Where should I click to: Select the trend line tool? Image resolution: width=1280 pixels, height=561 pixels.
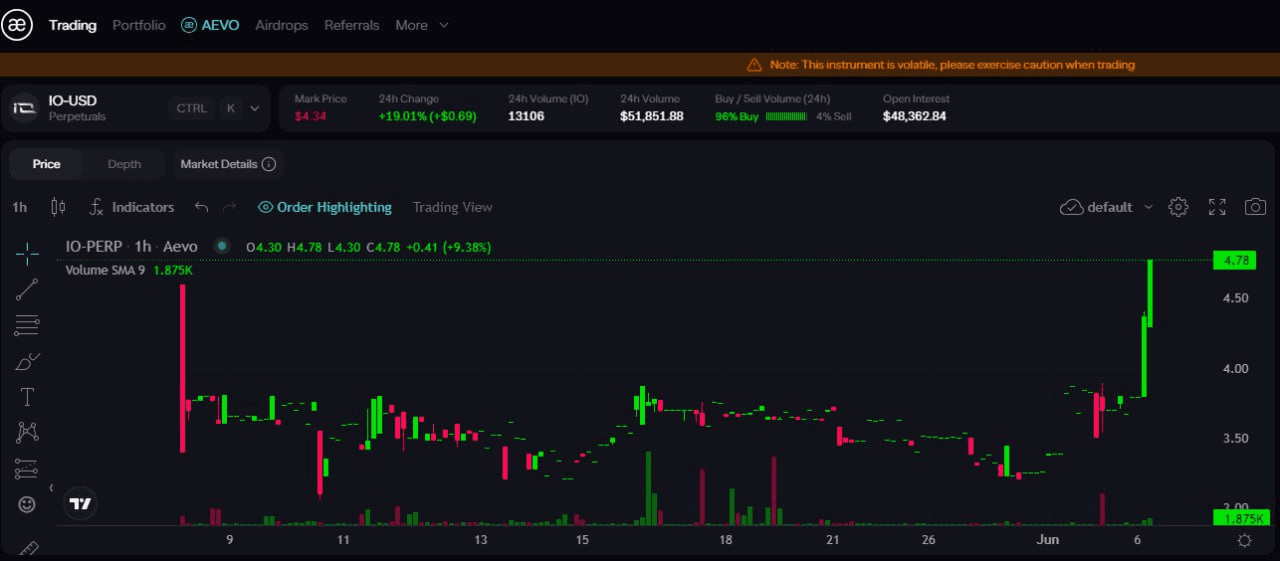pos(27,290)
